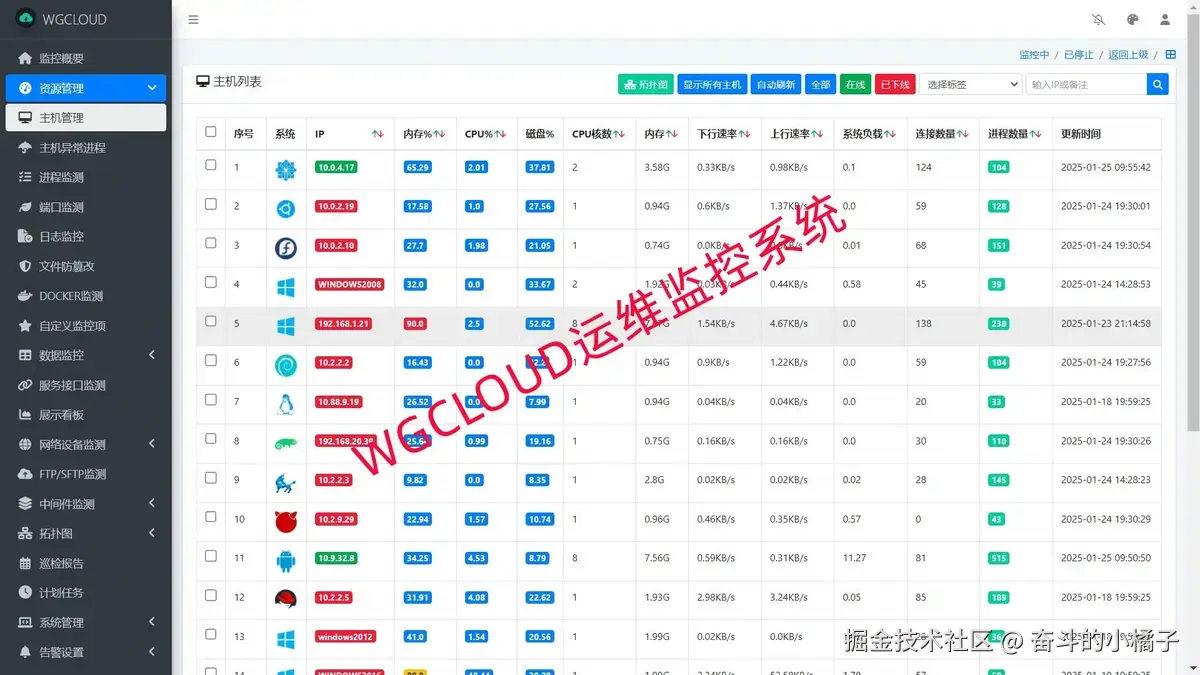Check the row 7 checkbox for 10.88.9.19
Viewport: 1200px width, 675px height.
coord(210,399)
